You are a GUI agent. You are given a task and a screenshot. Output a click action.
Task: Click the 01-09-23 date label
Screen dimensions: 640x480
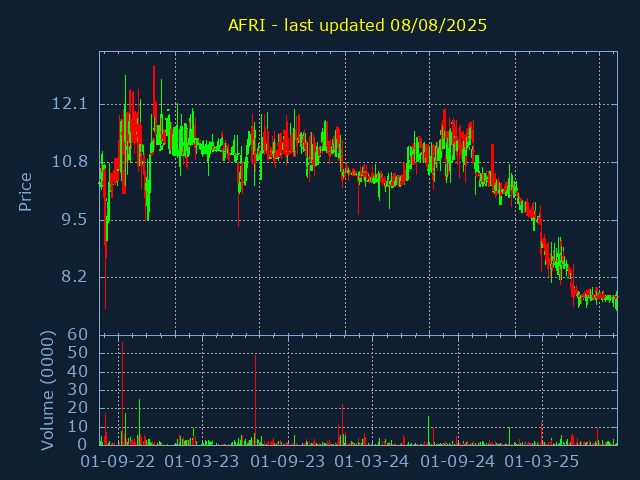288,462
